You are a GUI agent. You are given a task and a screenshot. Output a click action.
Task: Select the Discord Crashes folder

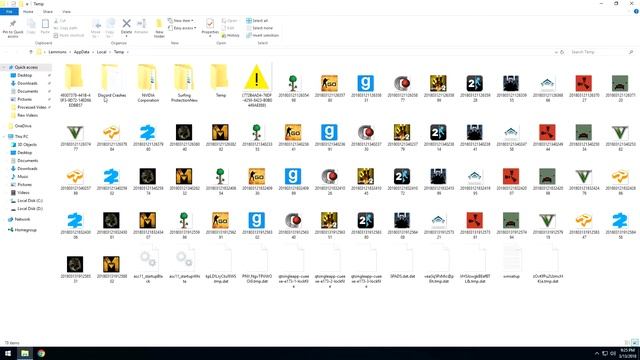coord(112,81)
